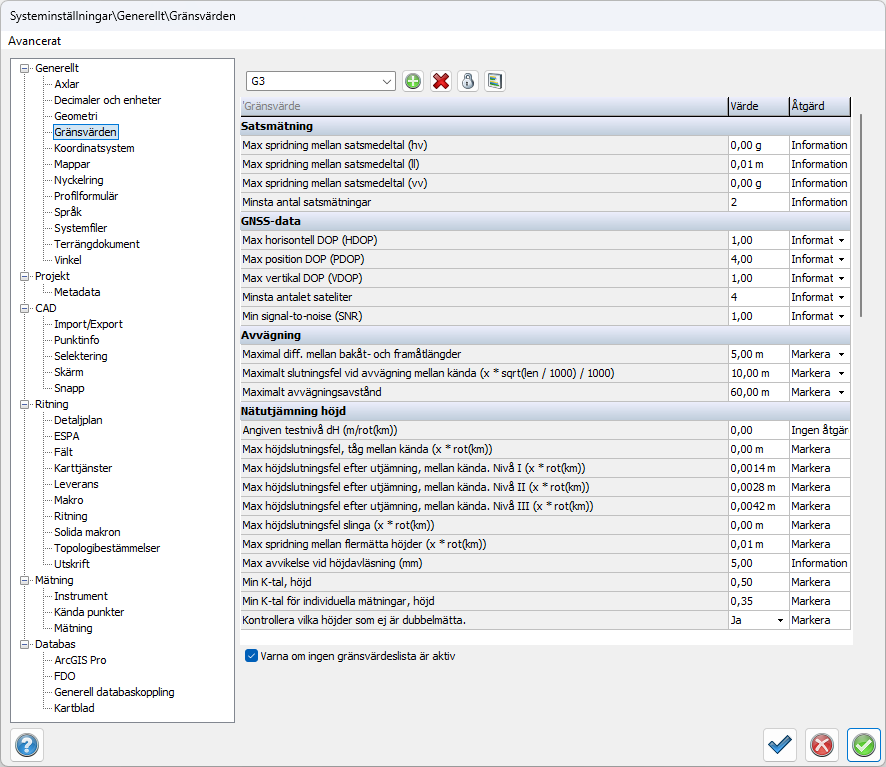Select ArcGIS Pro under Databas
Viewport: 886px width, 767px height.
tap(80, 660)
